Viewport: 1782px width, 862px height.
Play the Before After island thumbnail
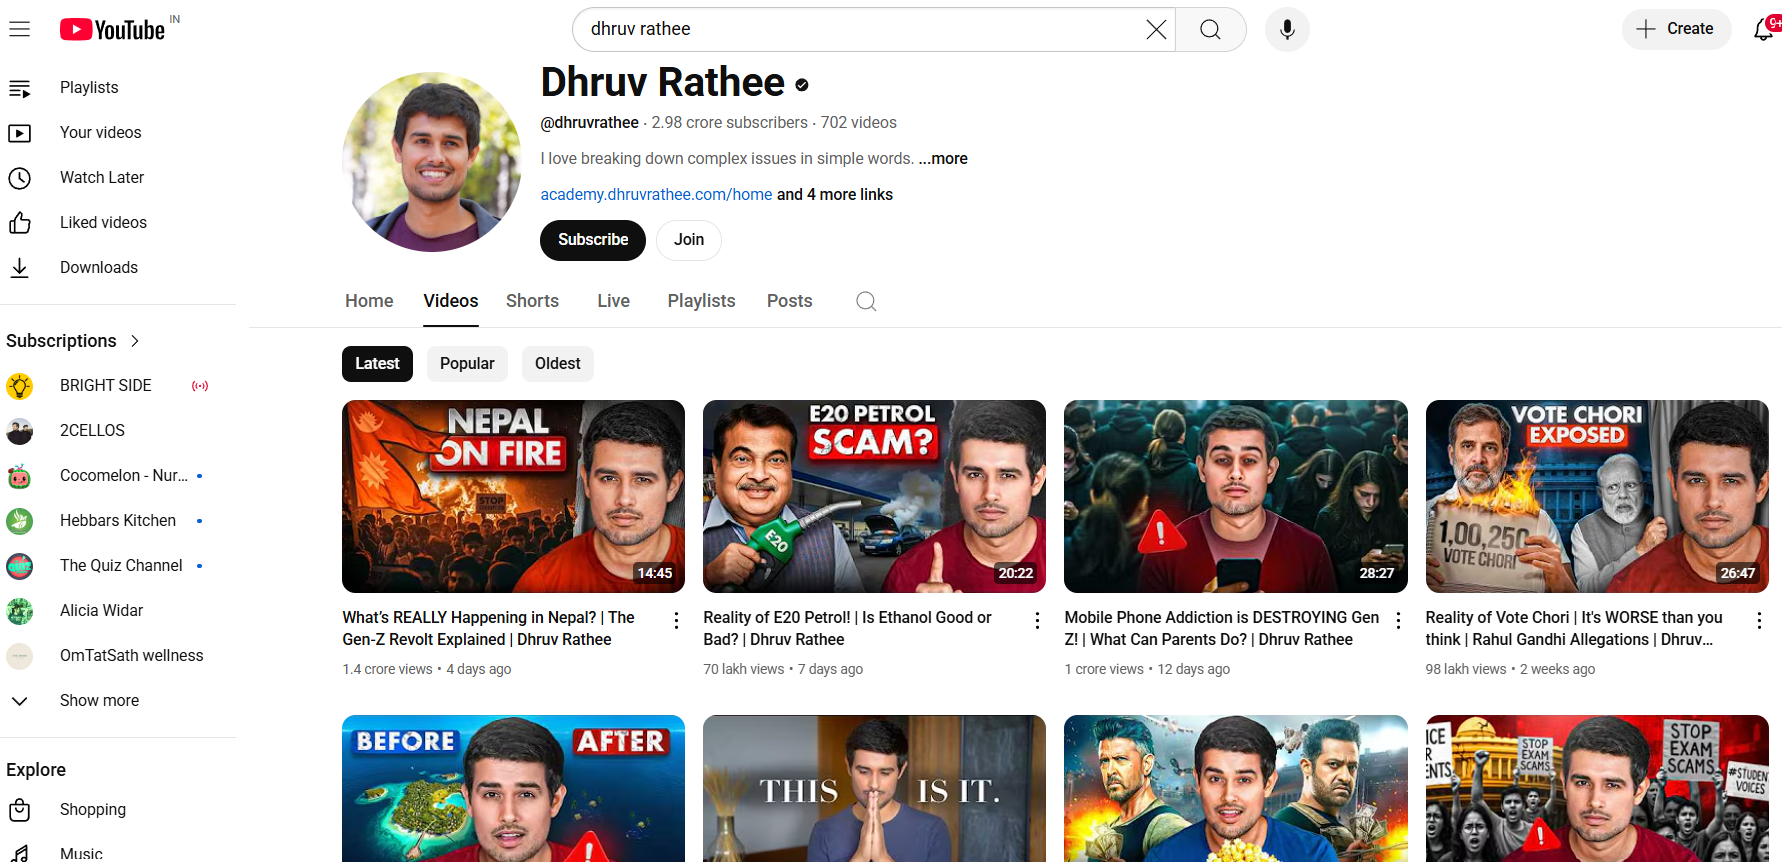tap(513, 788)
